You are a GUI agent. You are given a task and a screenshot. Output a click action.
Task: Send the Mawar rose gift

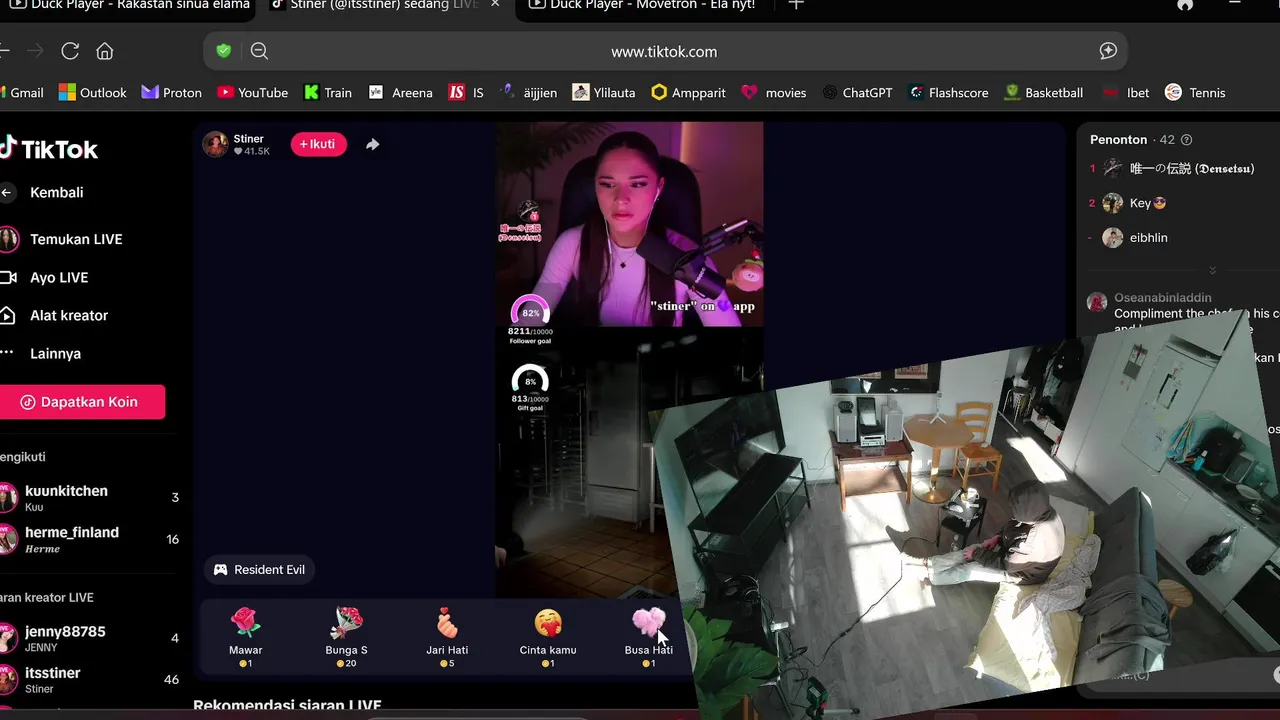pos(245,637)
